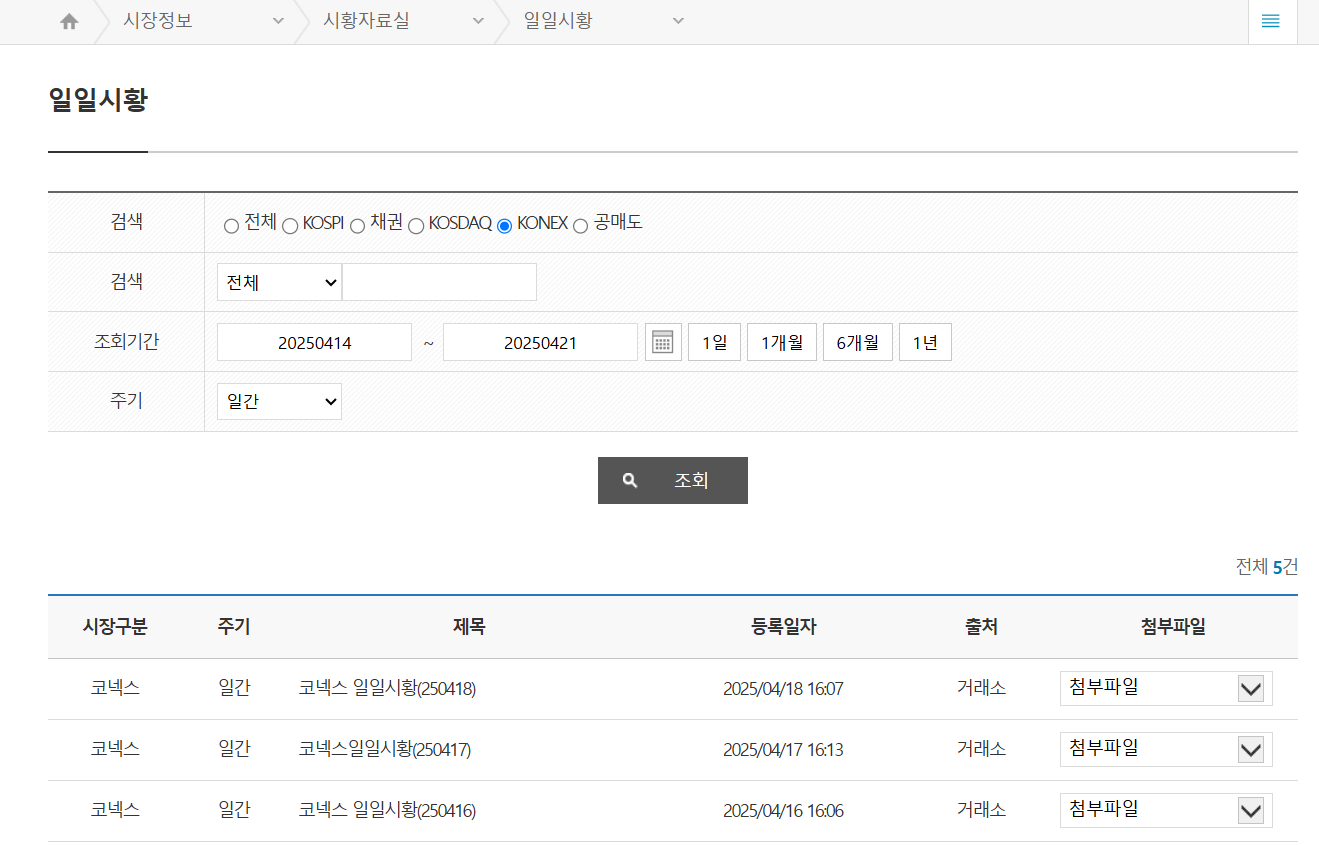This screenshot has height=845, width=1319.
Task: Click the 6개월 period button
Action: (x=857, y=341)
